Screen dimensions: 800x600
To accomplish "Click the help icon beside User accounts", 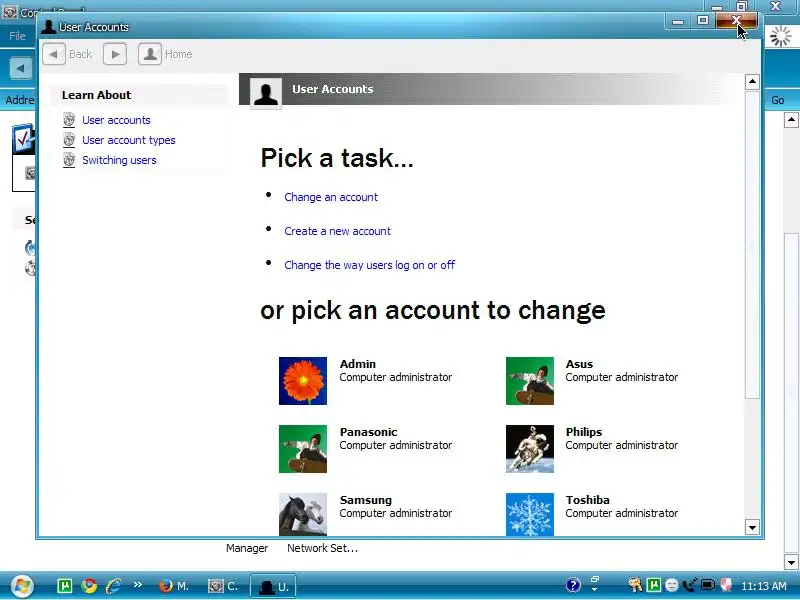I will click(x=69, y=120).
